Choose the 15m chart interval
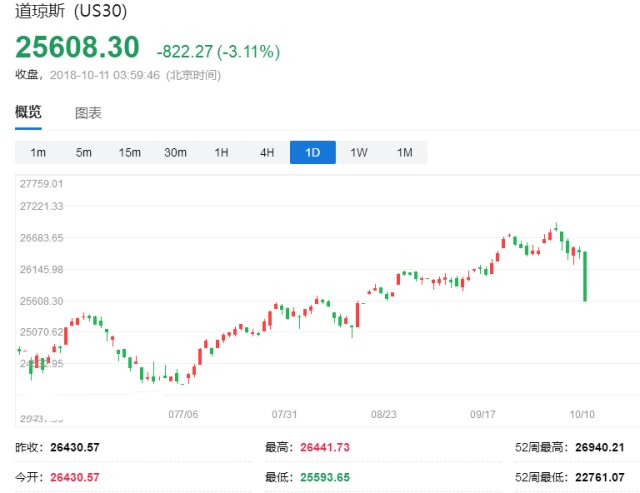Viewport: 640px width, 493px height. pos(130,152)
